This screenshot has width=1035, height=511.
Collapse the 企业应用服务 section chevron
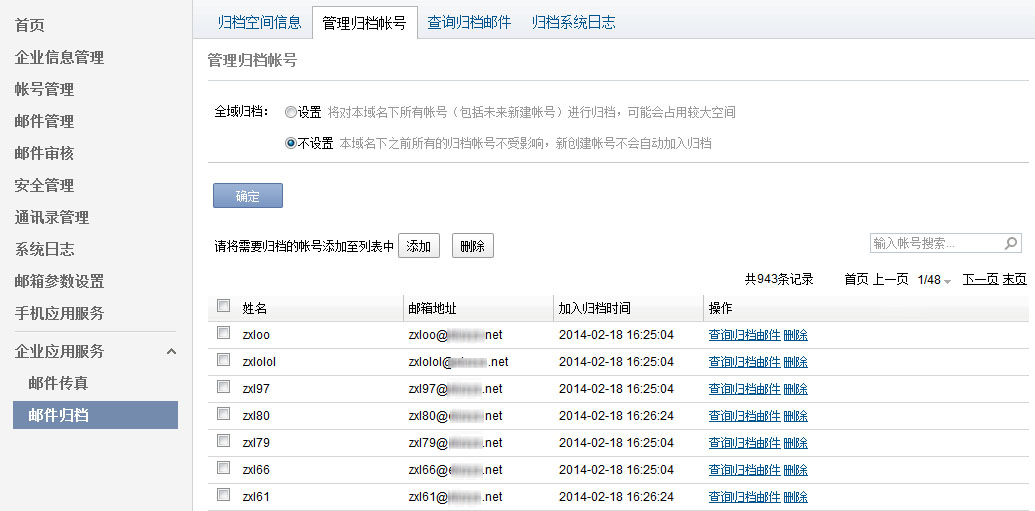171,351
